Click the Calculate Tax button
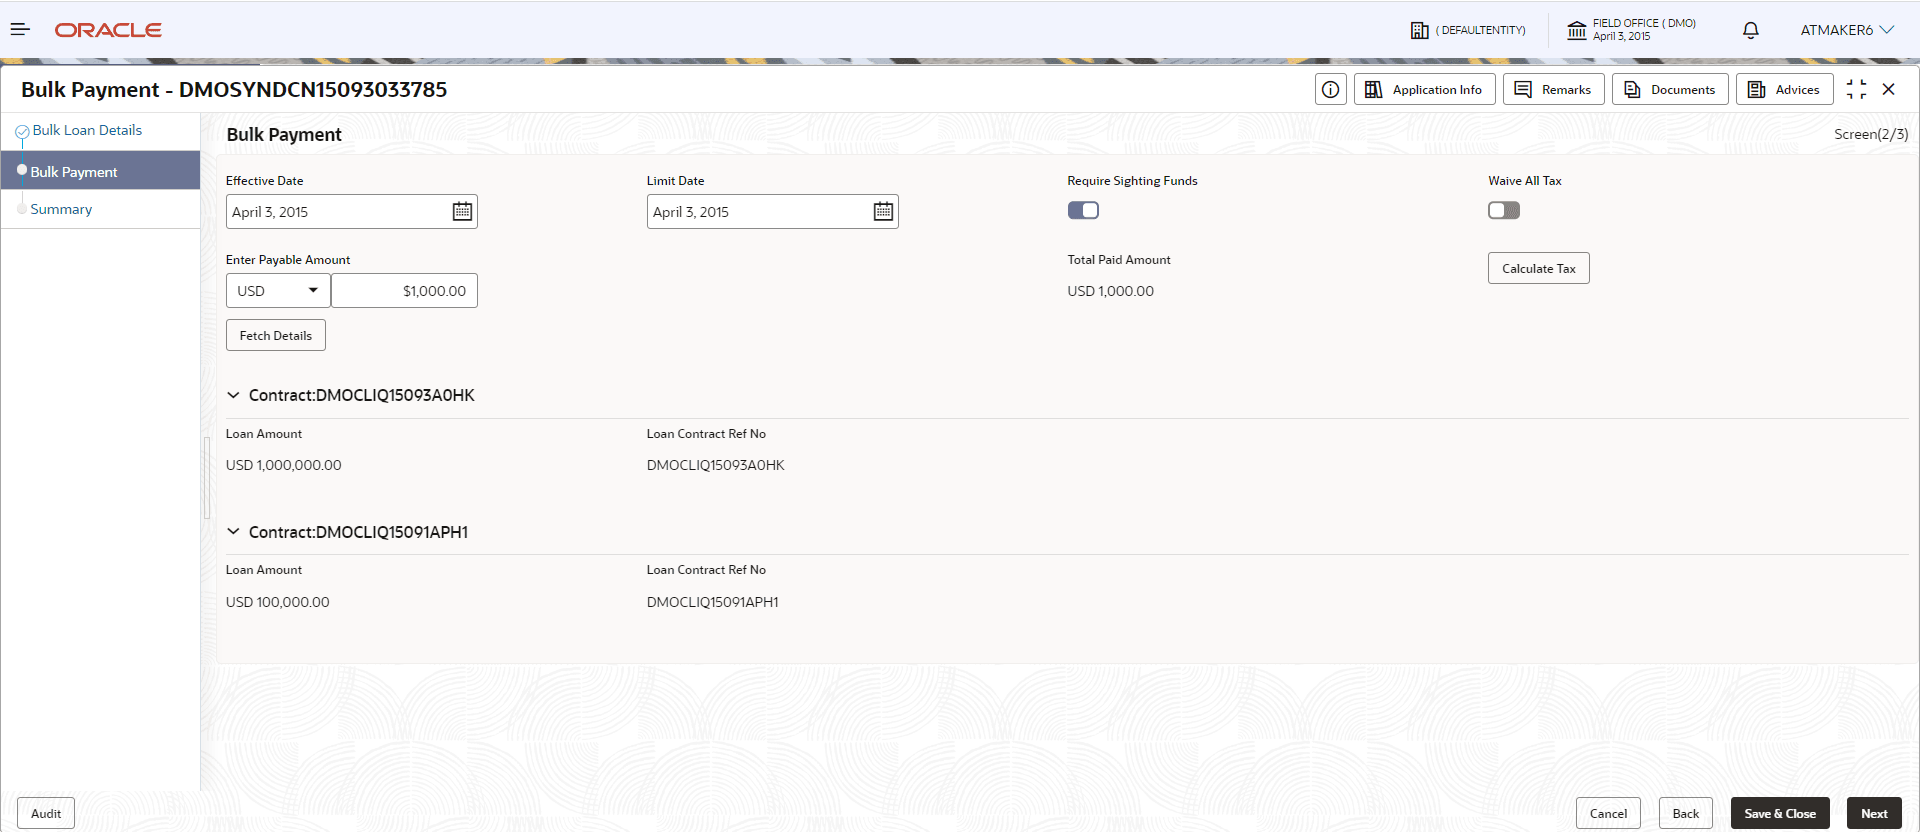 [x=1539, y=268]
